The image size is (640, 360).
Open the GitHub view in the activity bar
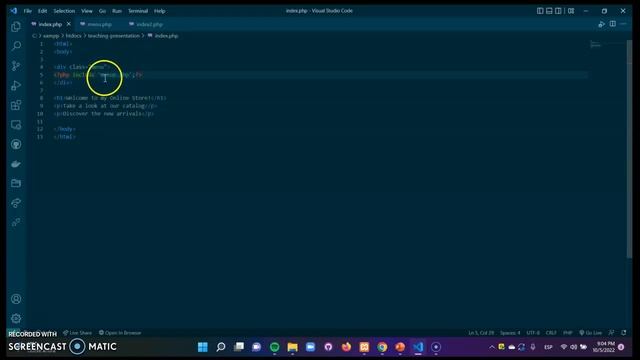[16, 144]
